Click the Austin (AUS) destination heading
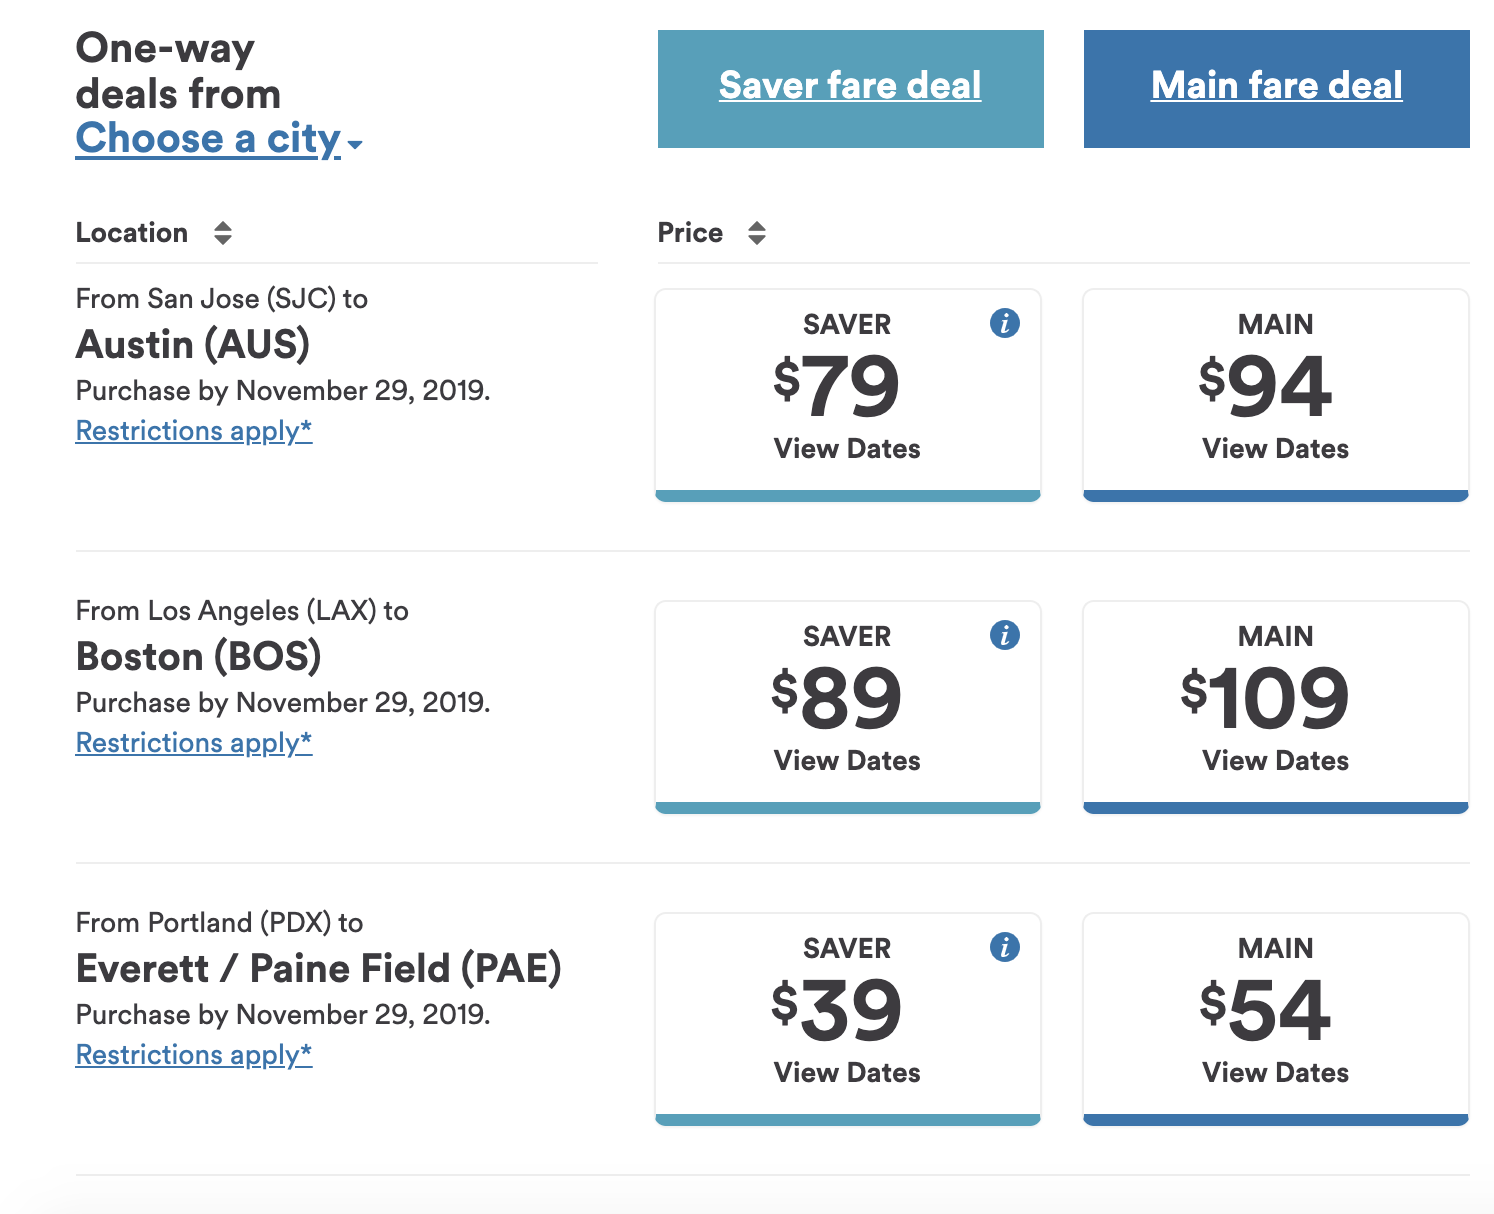This screenshot has height=1214, width=1494. [193, 345]
